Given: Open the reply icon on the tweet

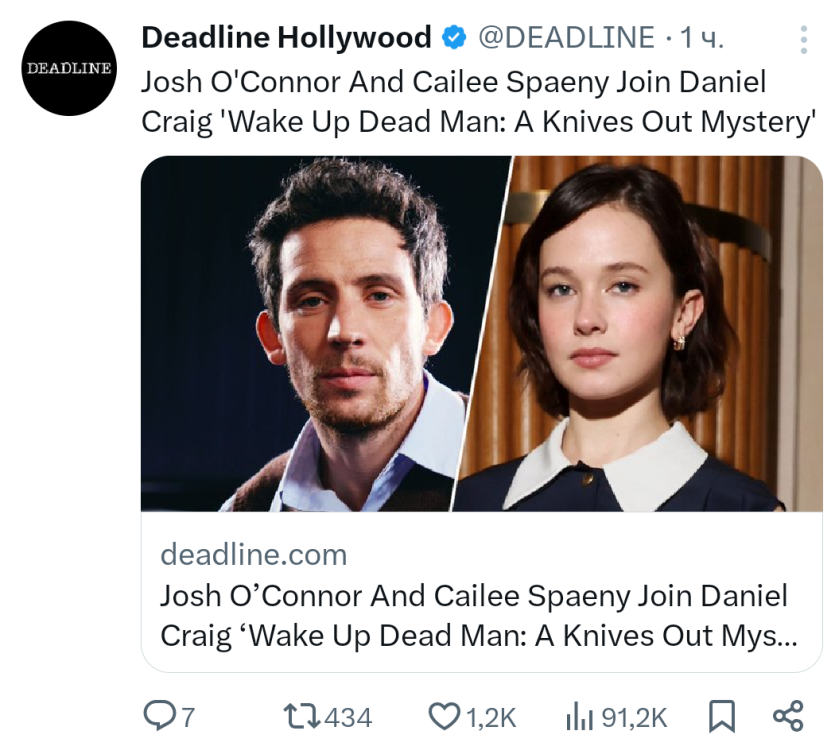Looking at the screenshot, I should [158, 716].
